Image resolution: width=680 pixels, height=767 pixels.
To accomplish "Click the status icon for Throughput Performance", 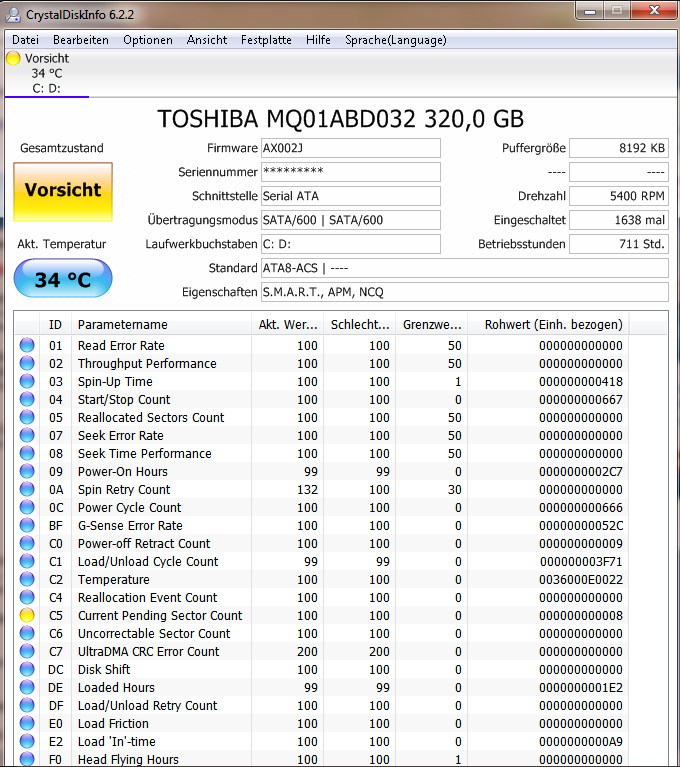I will (x=27, y=363).
